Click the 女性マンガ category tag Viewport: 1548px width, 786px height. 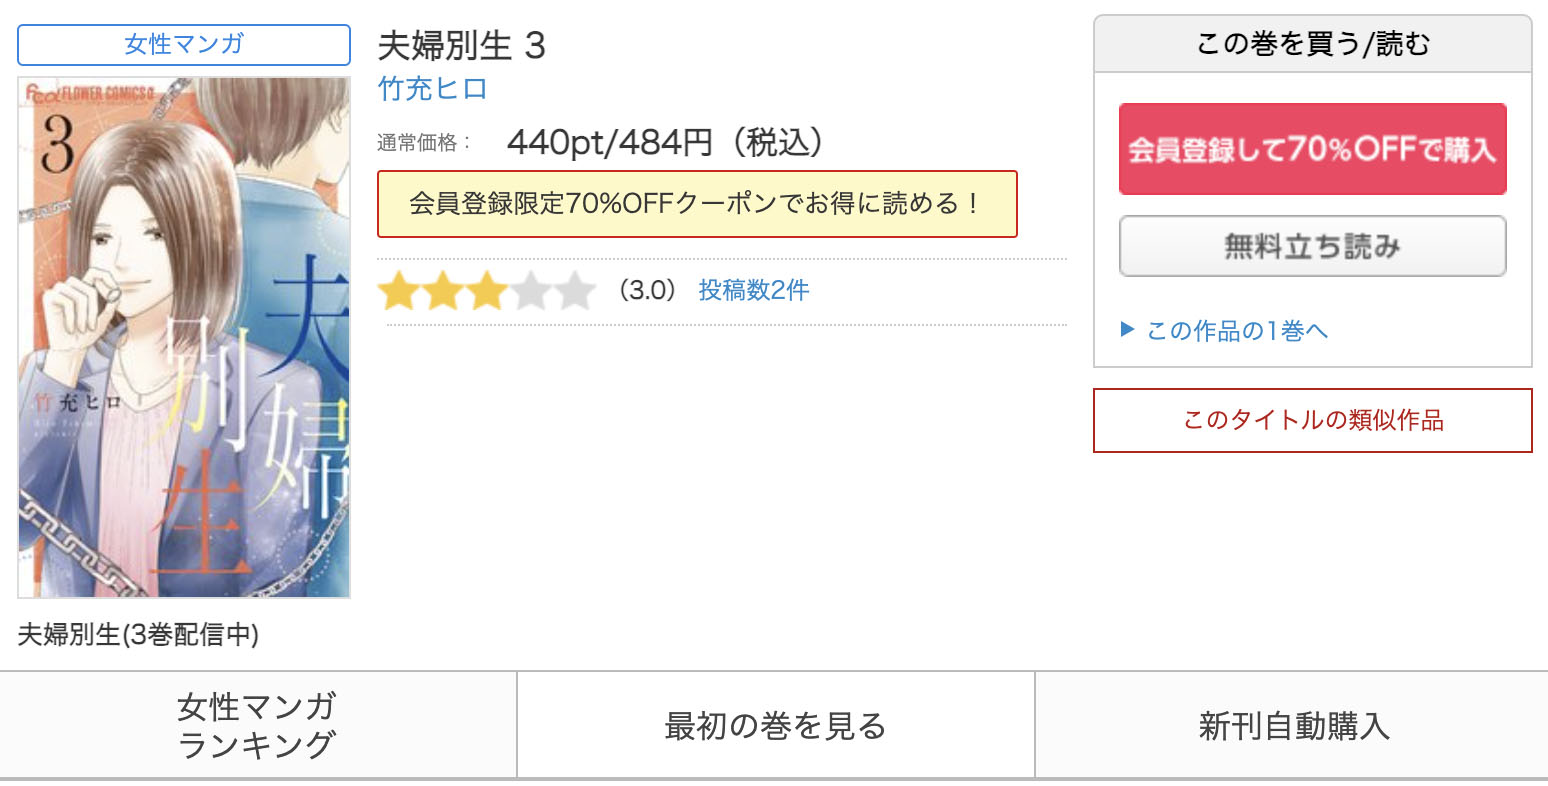pos(184,44)
